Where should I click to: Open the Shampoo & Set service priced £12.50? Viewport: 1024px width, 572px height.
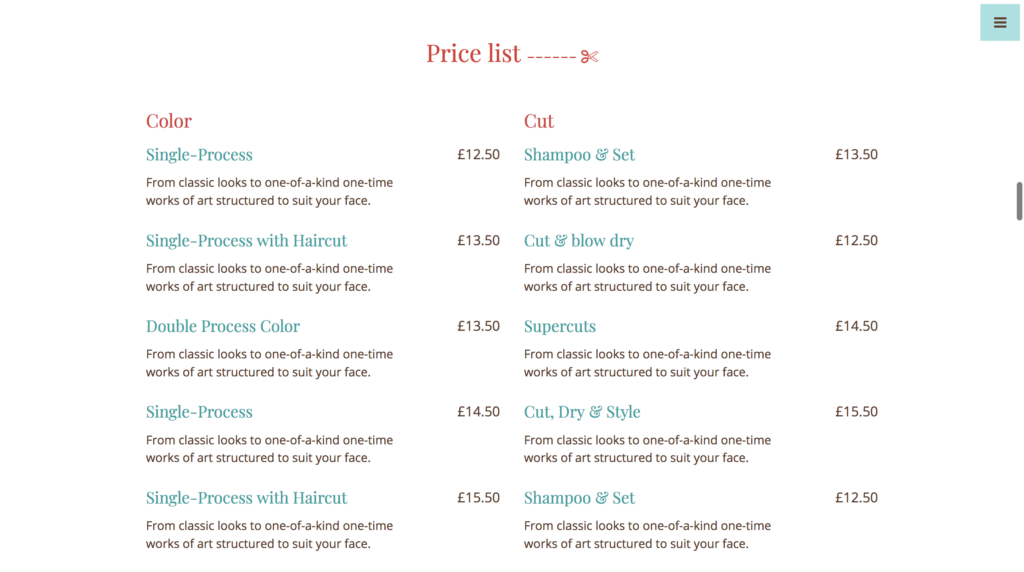579,498
